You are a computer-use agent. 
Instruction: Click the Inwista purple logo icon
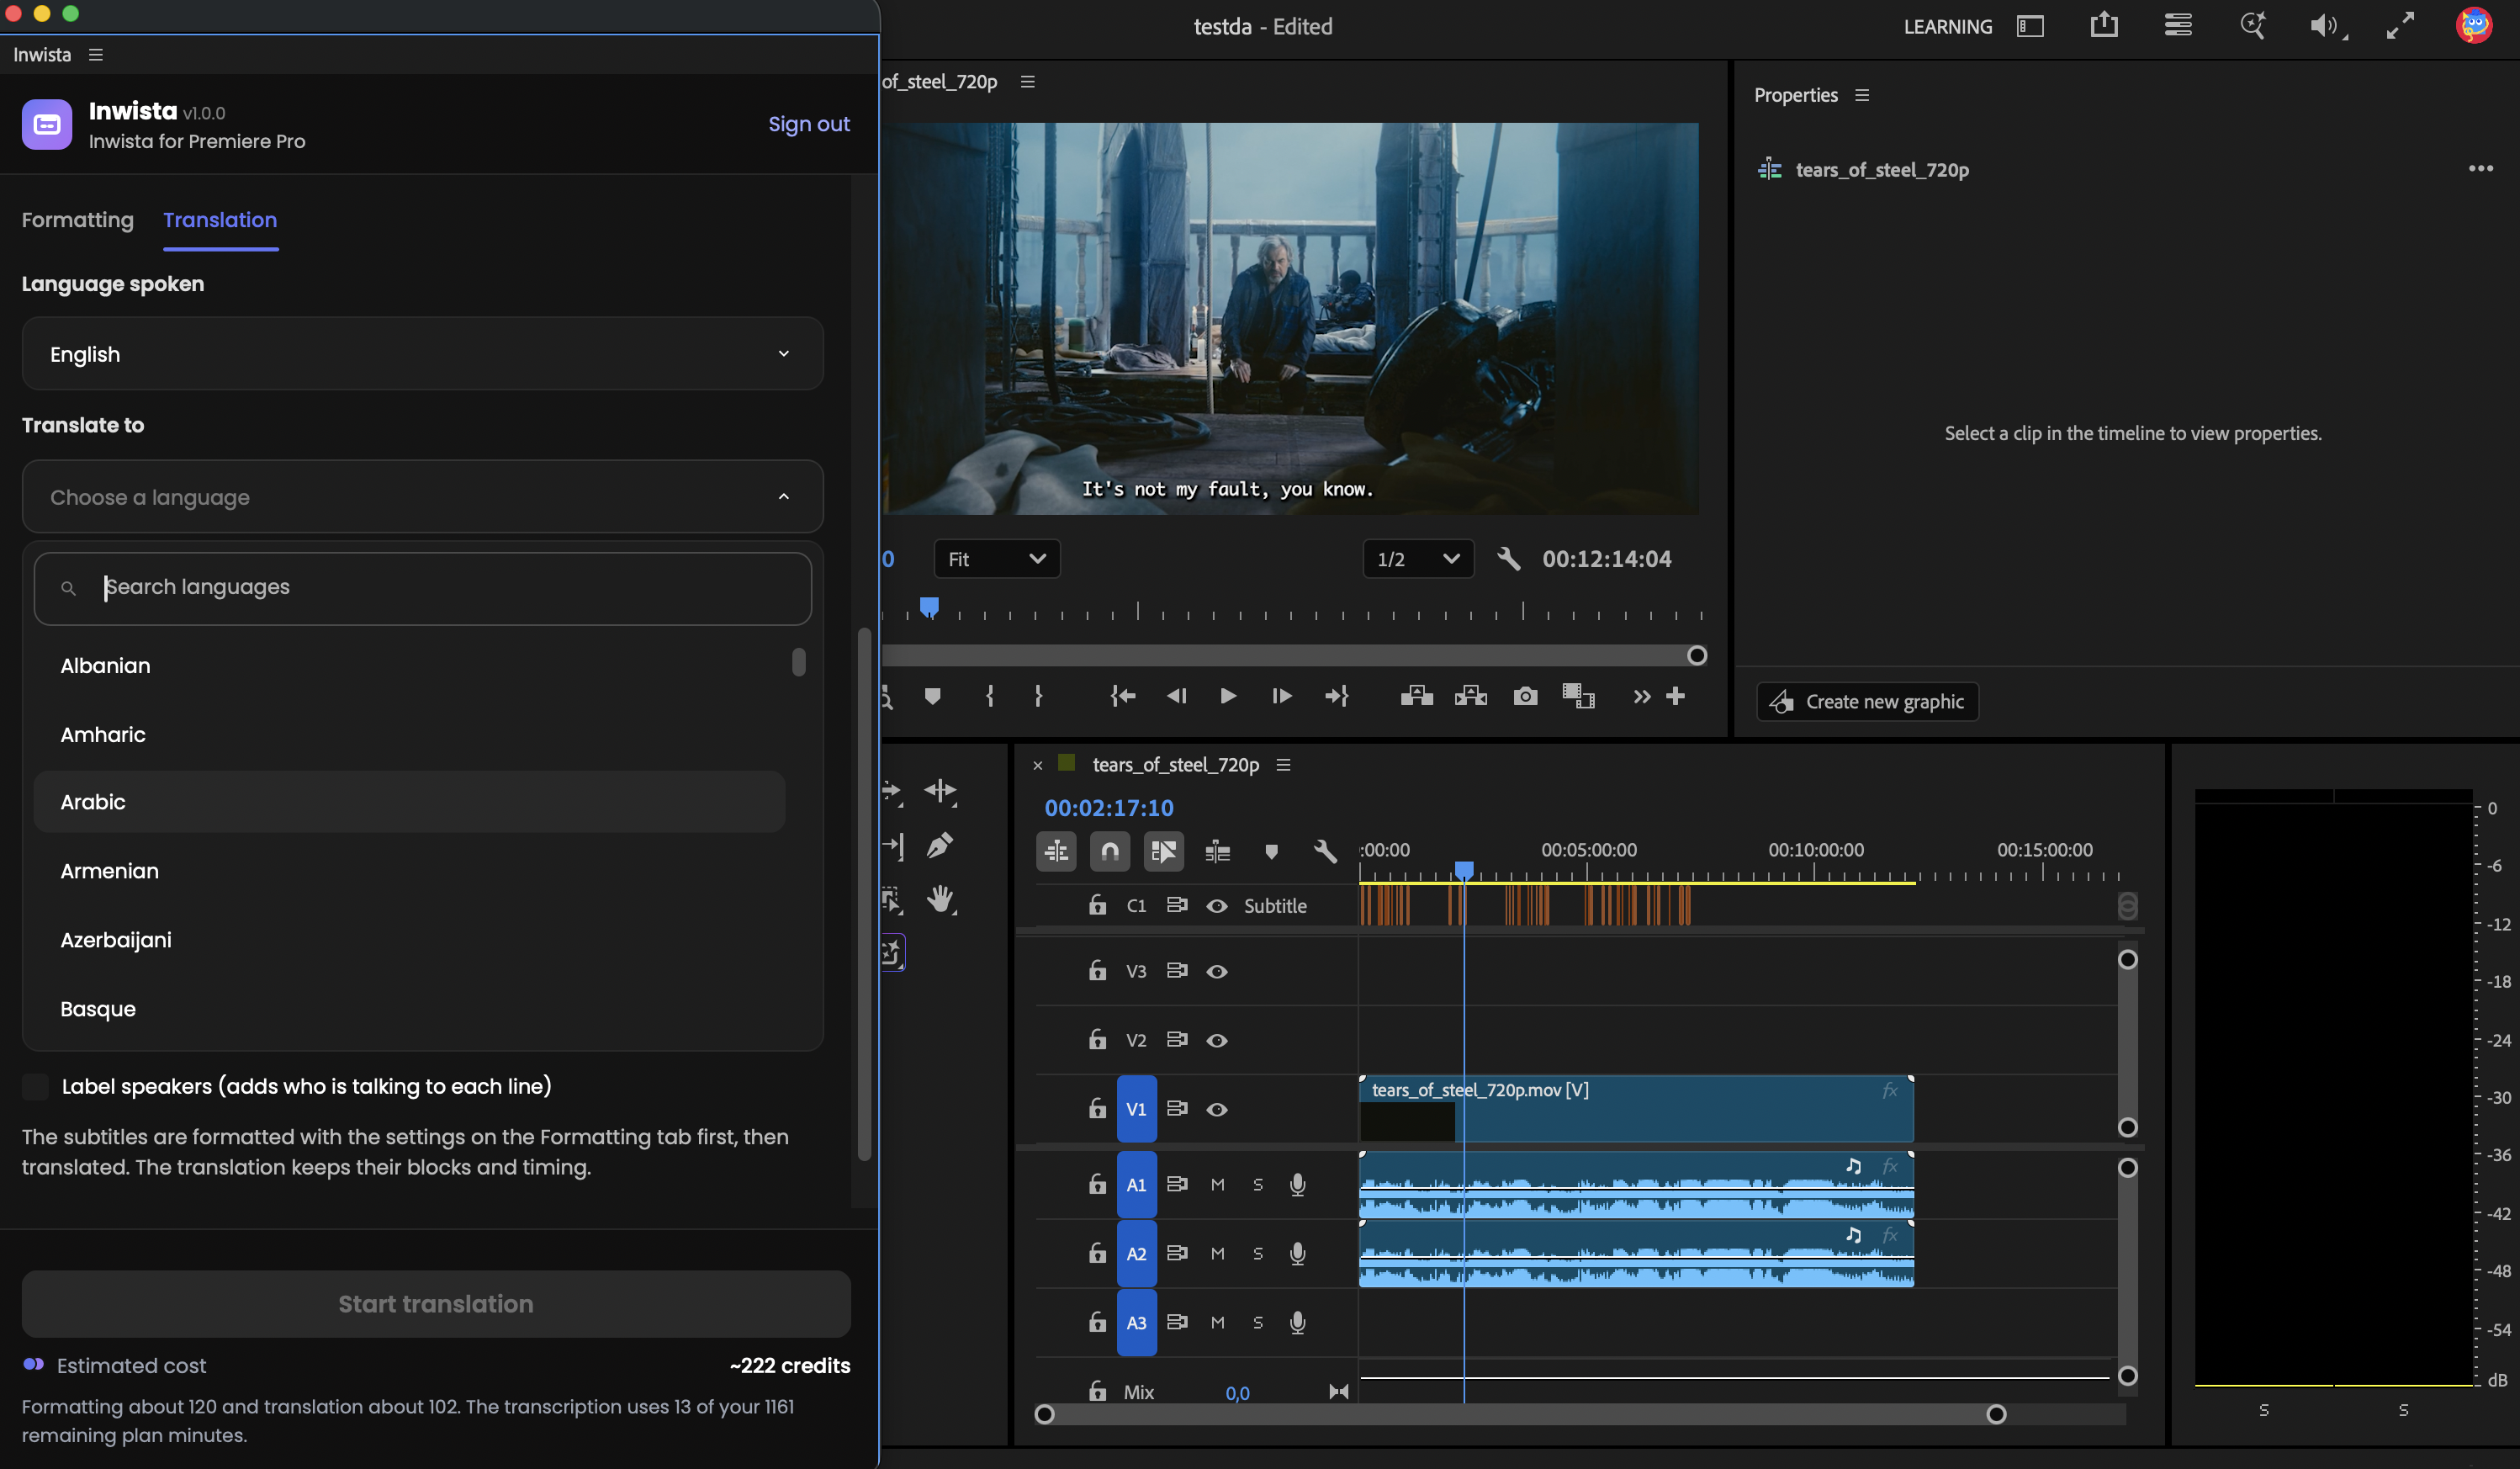point(47,124)
